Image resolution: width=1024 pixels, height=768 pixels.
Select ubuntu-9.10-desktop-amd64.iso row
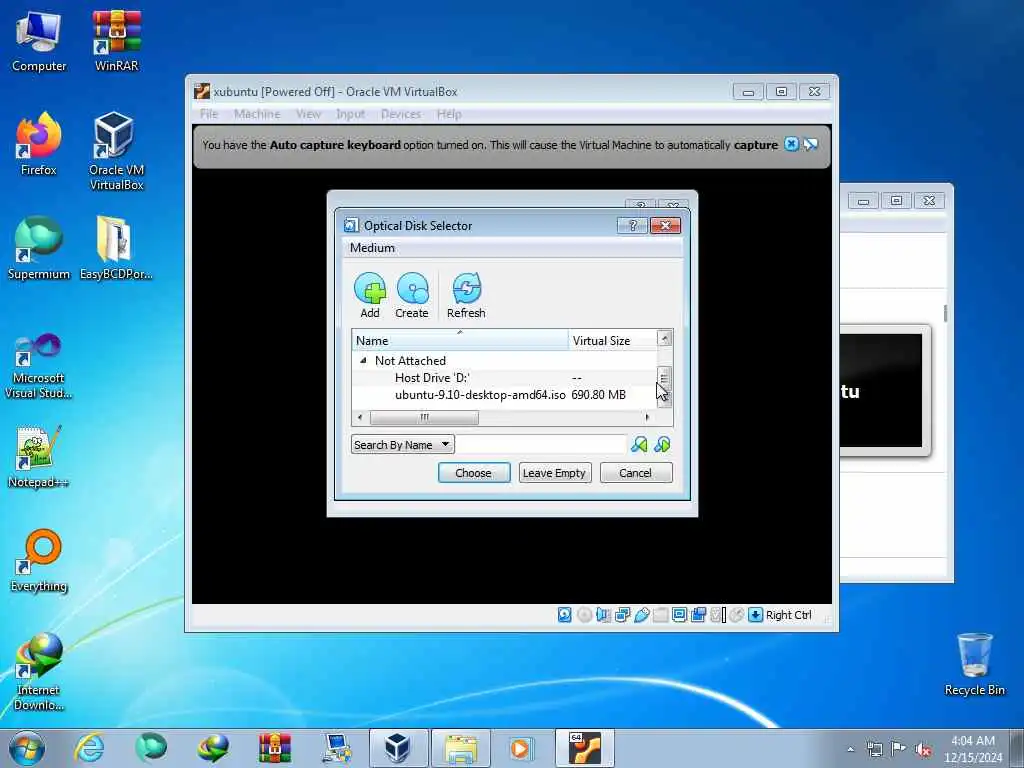coord(504,394)
